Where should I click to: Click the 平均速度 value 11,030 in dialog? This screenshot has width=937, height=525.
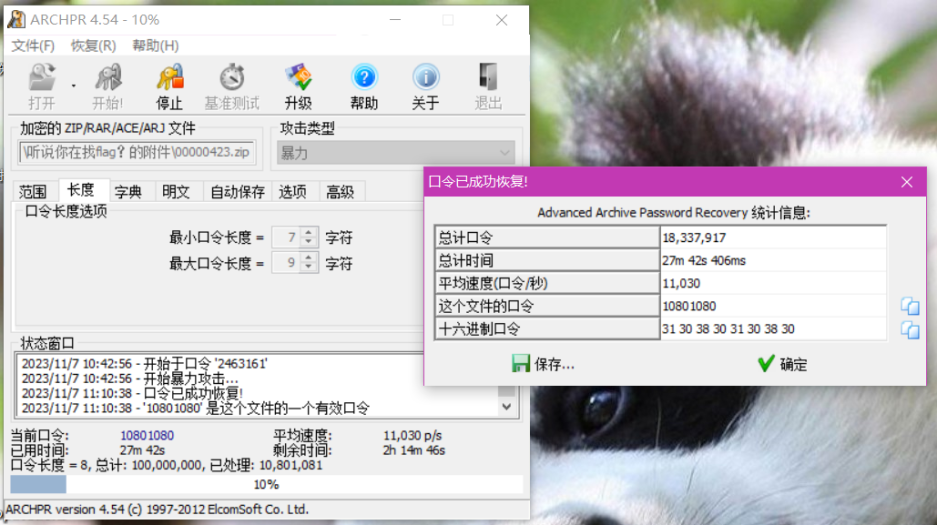coord(773,283)
